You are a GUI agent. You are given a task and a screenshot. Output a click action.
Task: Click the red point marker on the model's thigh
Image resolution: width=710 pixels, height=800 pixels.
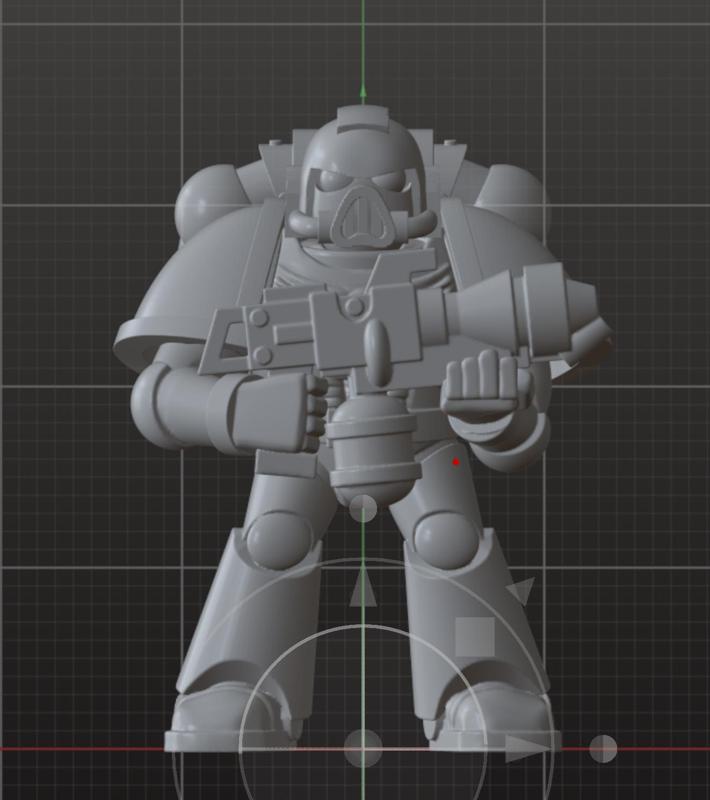coord(456,462)
